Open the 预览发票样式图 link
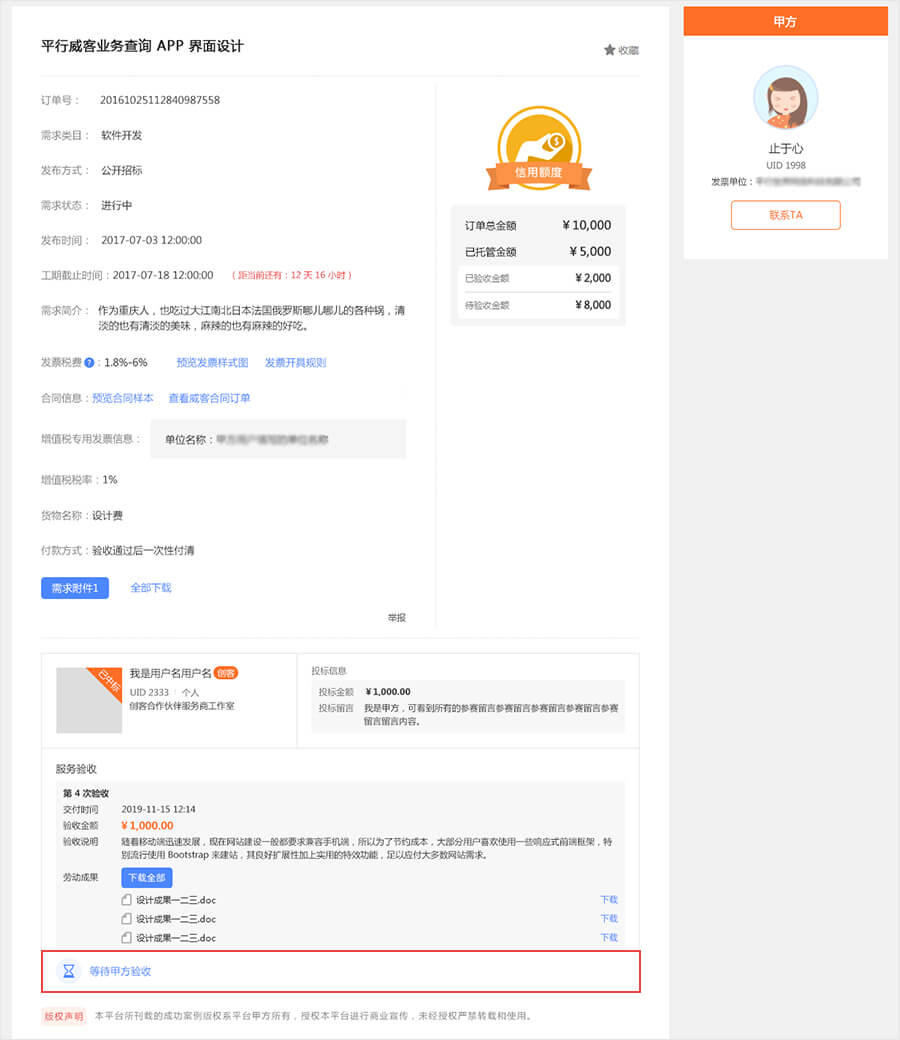 tap(212, 363)
